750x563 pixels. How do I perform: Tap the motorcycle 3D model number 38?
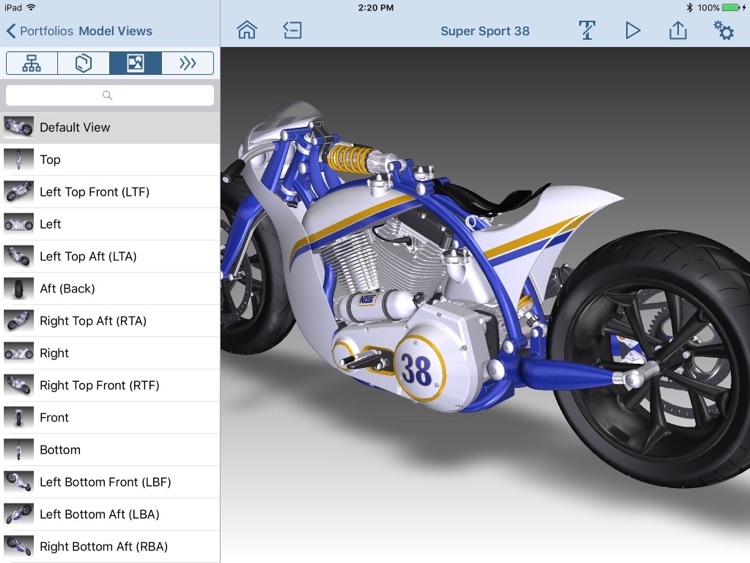click(416, 369)
